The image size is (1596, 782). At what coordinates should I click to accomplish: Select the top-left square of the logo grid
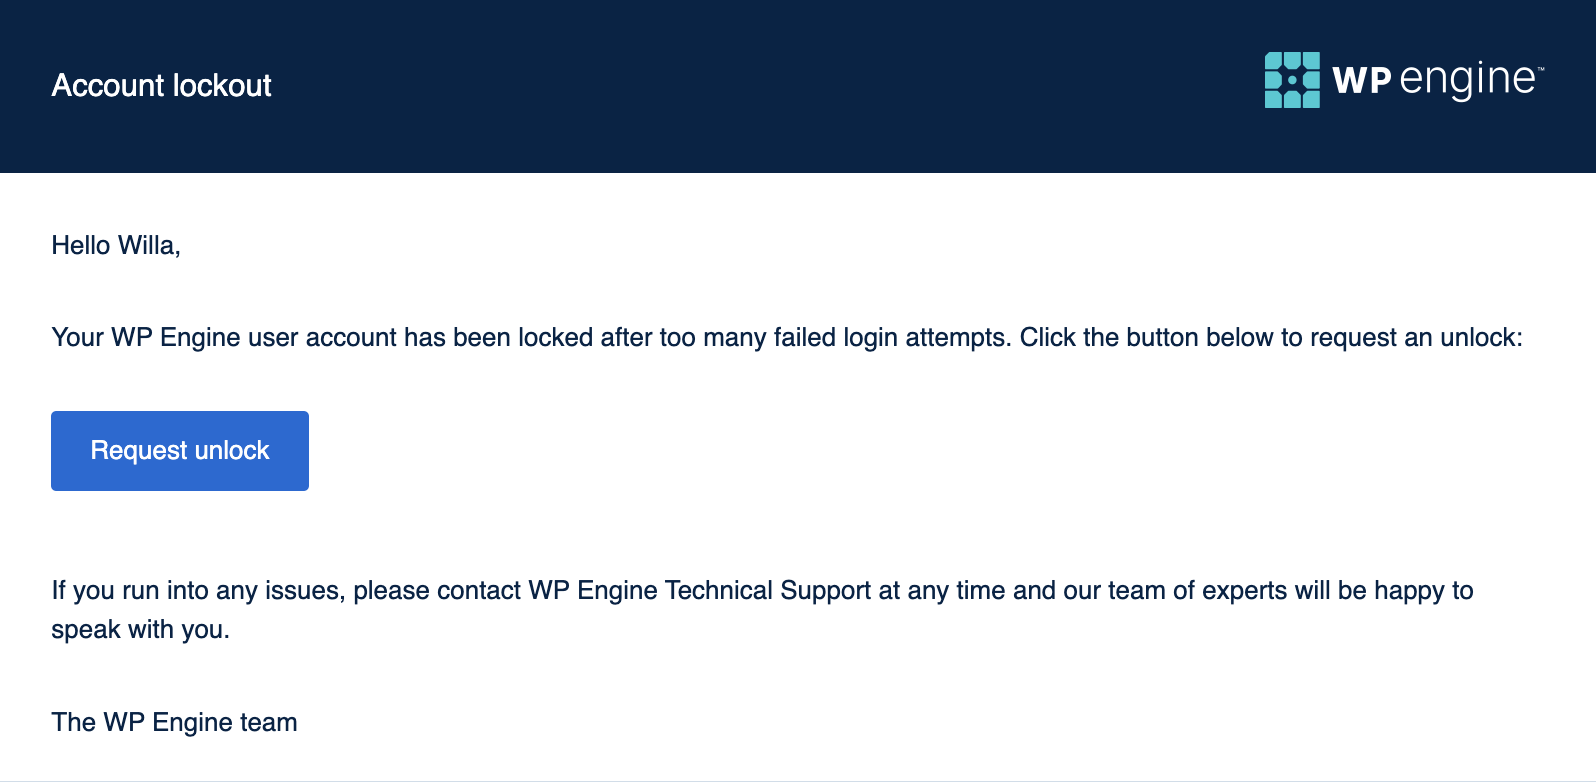(1271, 58)
